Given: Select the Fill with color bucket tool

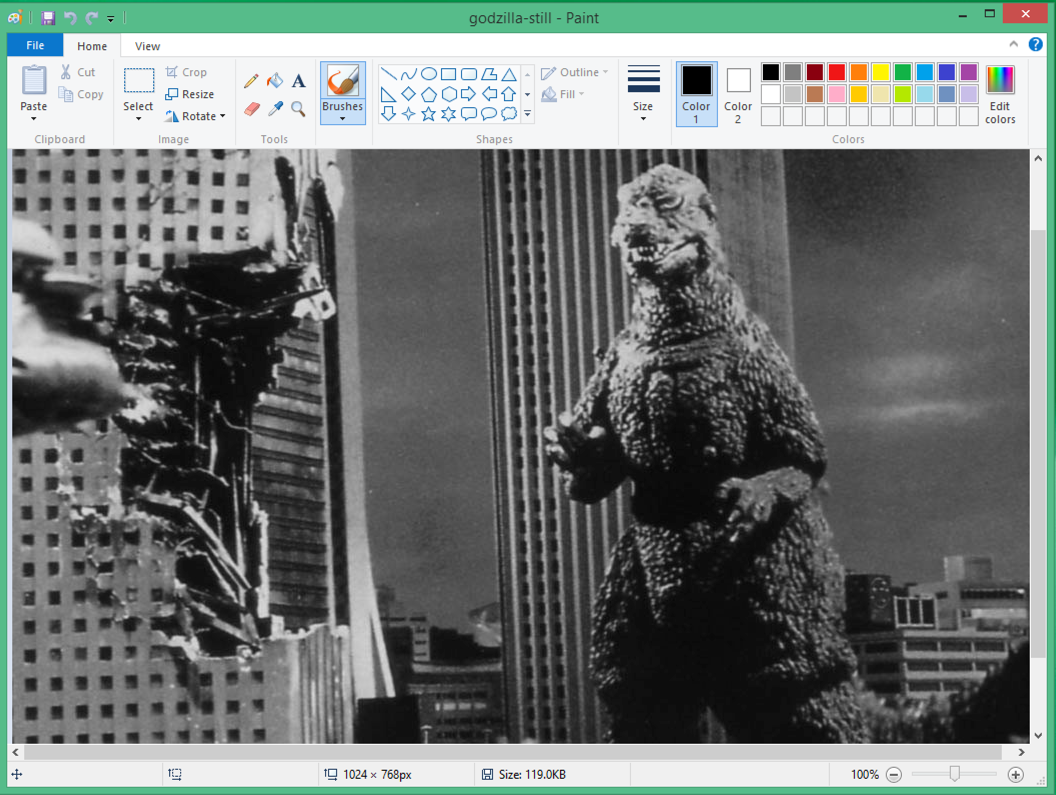Looking at the screenshot, I should [x=275, y=81].
